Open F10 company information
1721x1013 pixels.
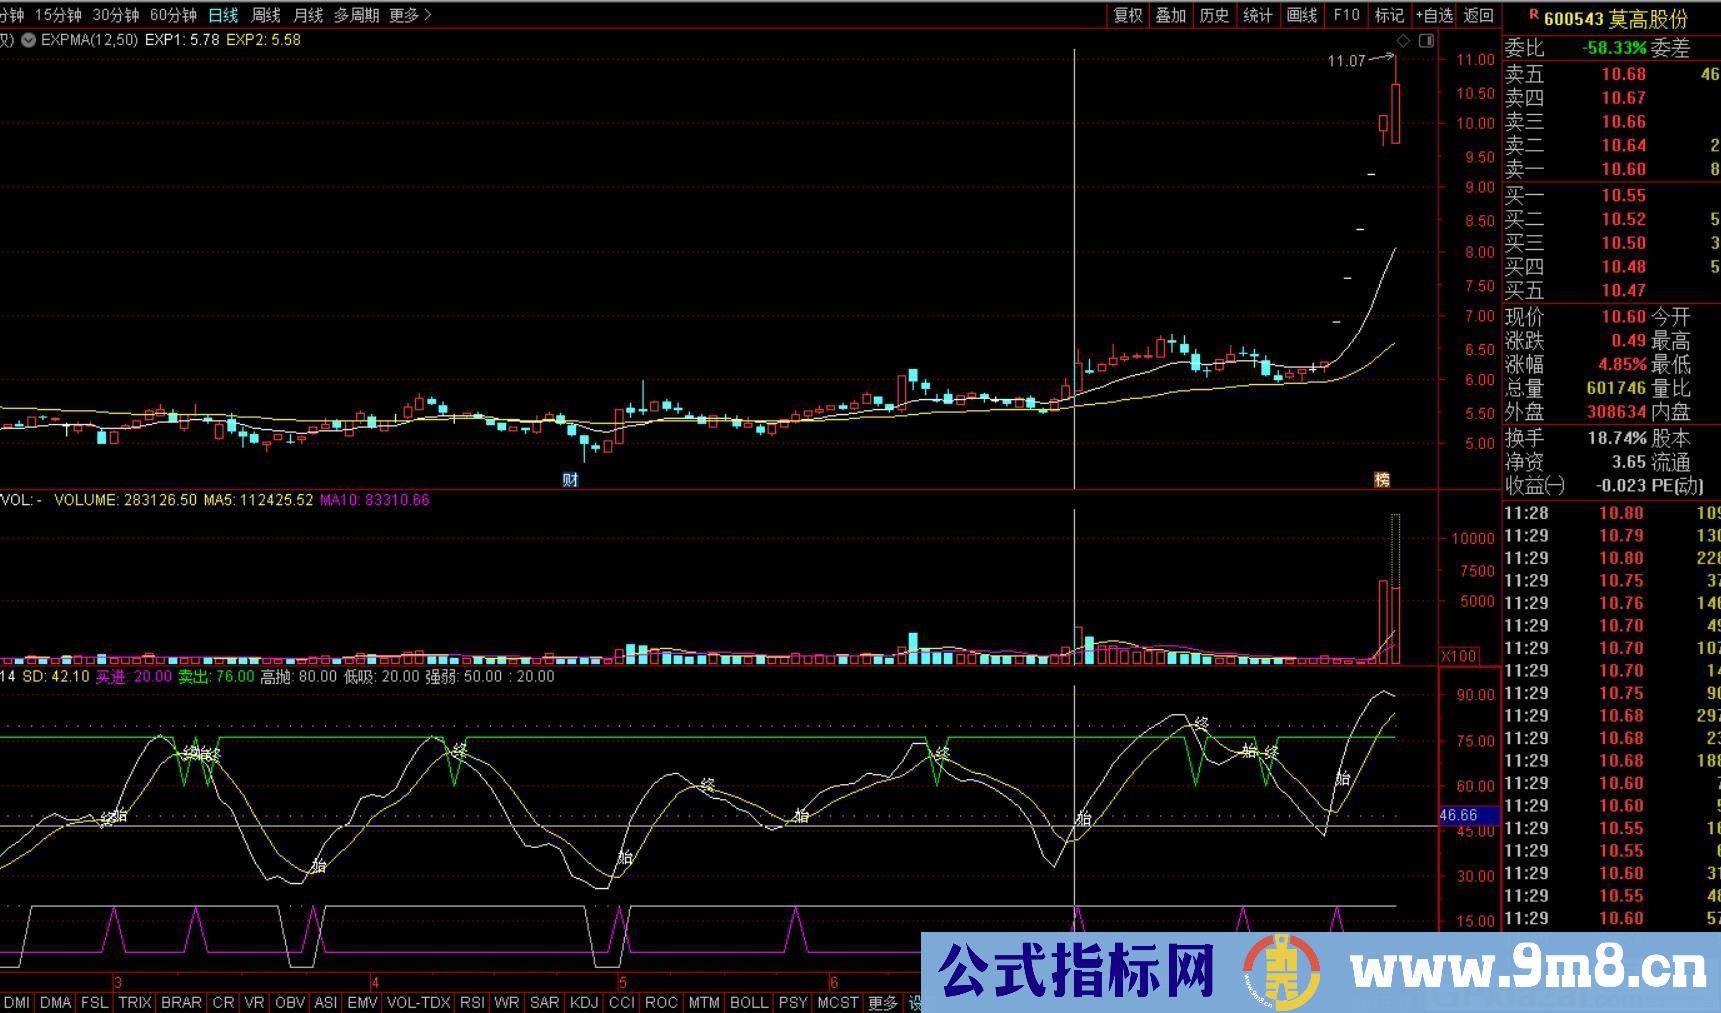point(1346,15)
